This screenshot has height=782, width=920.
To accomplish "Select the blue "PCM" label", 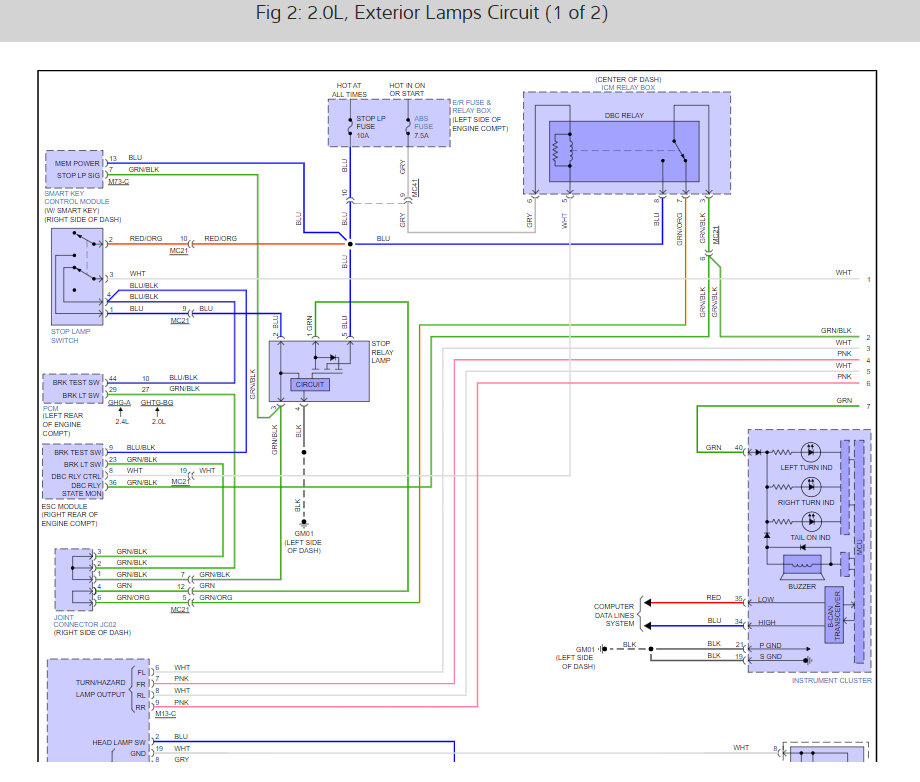I will (x=50, y=408).
